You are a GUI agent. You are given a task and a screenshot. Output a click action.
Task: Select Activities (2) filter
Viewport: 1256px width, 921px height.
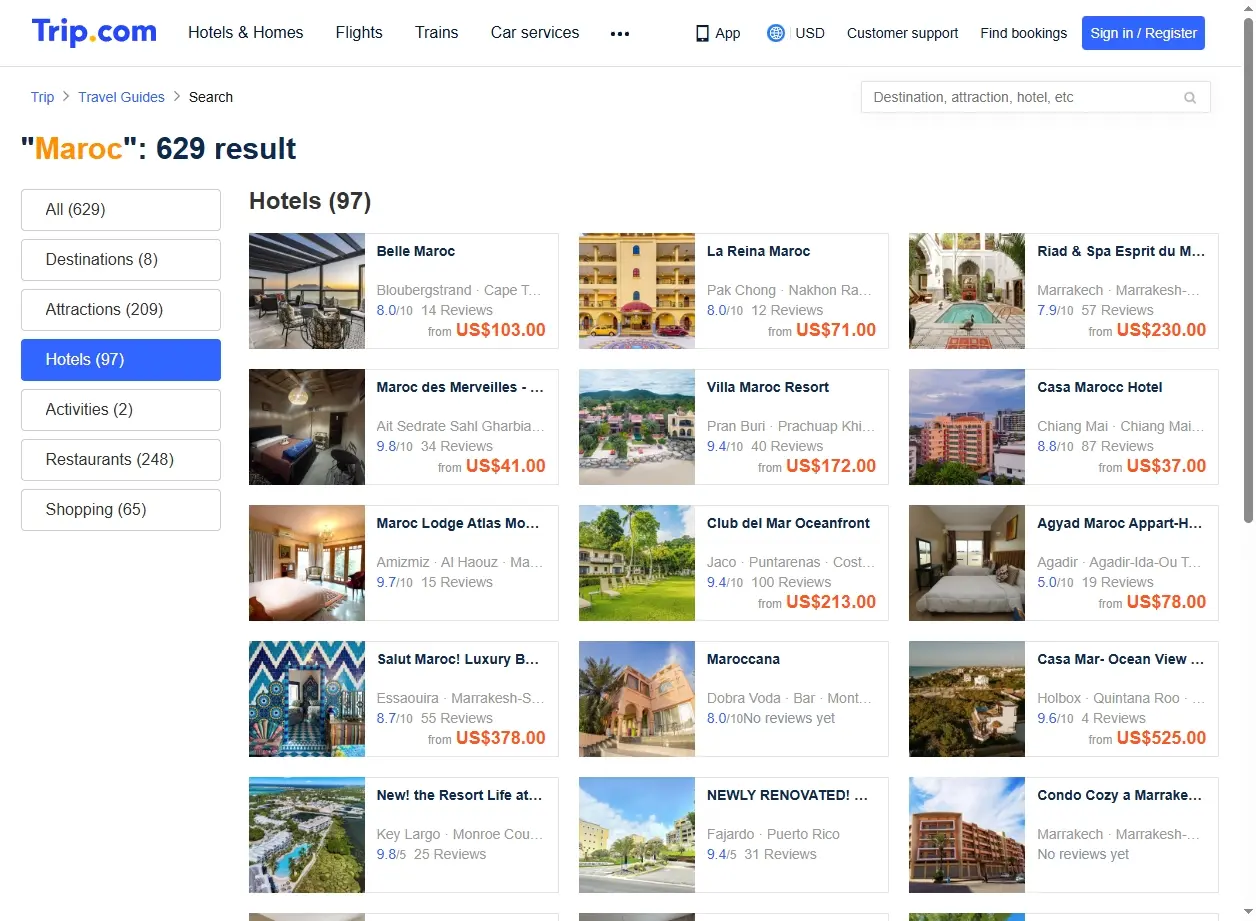coord(121,410)
